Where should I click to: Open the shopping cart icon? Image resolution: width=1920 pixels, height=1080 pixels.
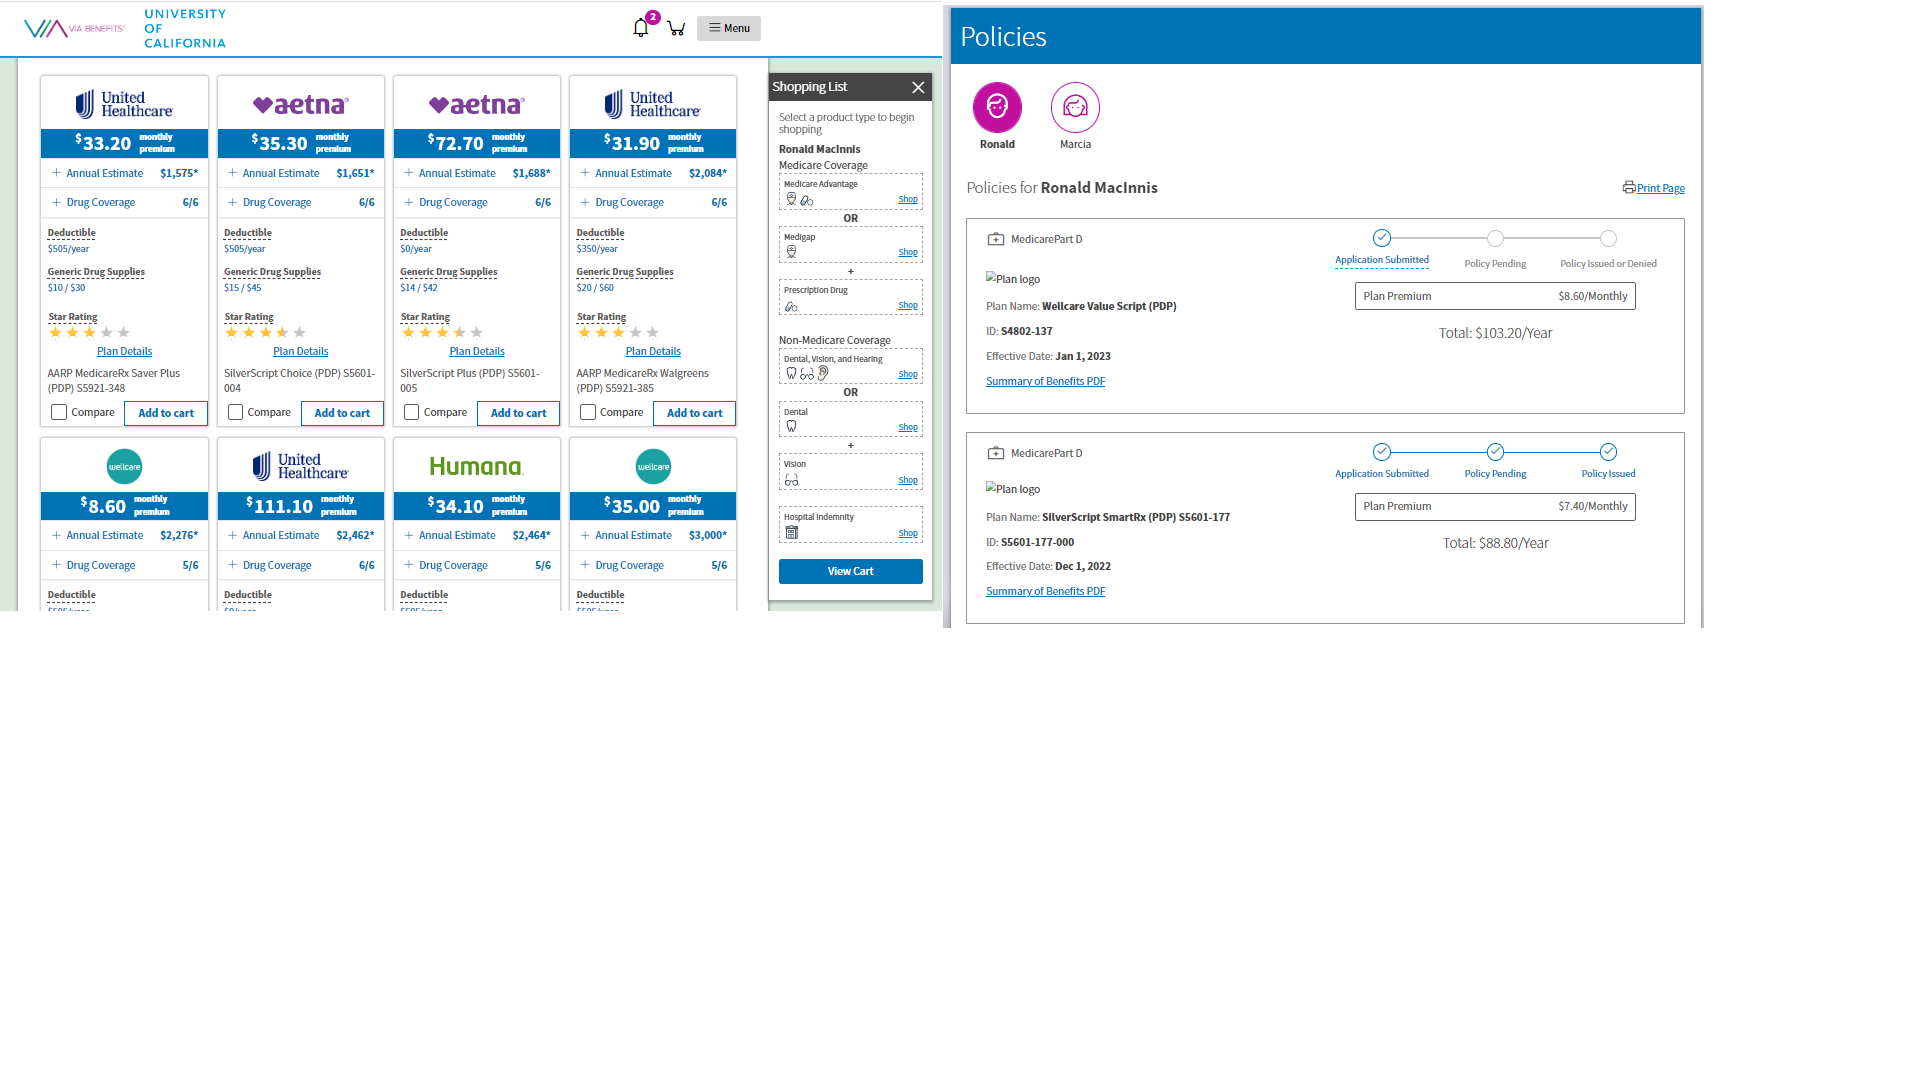point(676,28)
